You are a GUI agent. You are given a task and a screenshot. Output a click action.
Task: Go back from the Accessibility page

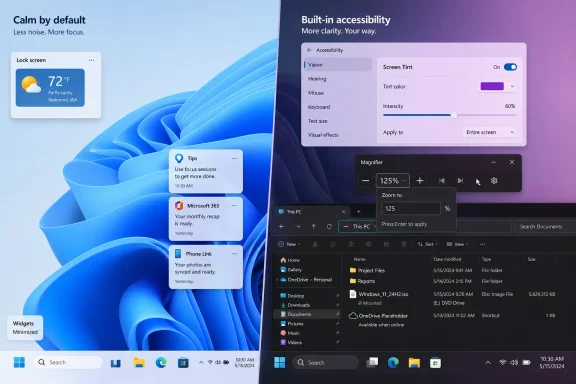click(x=309, y=50)
